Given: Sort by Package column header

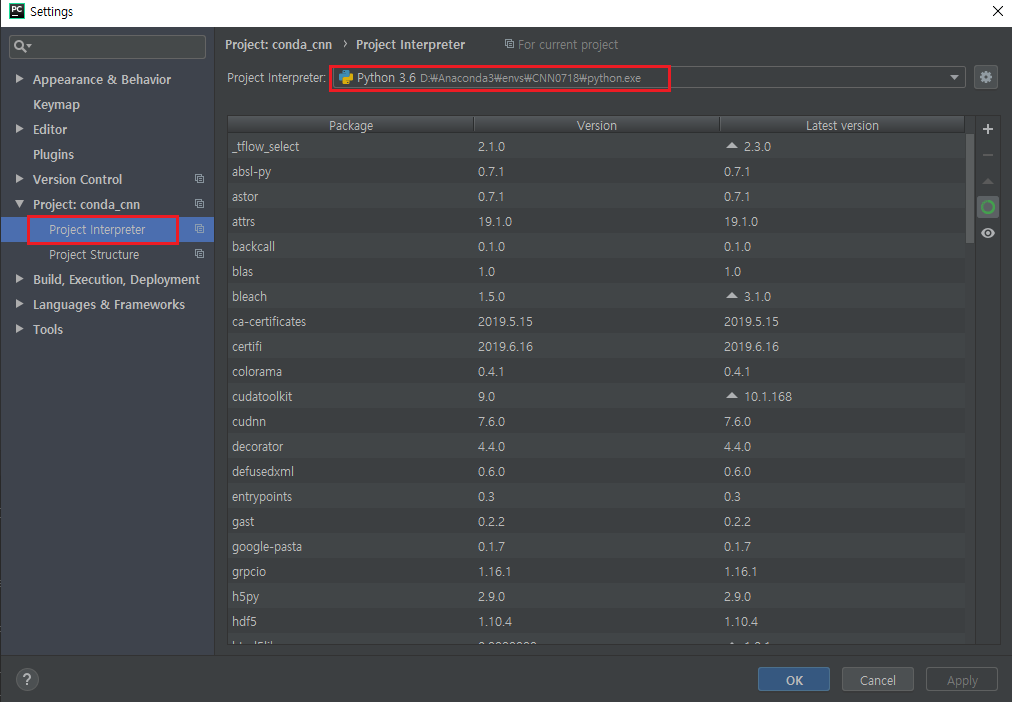Looking at the screenshot, I should [x=350, y=125].
